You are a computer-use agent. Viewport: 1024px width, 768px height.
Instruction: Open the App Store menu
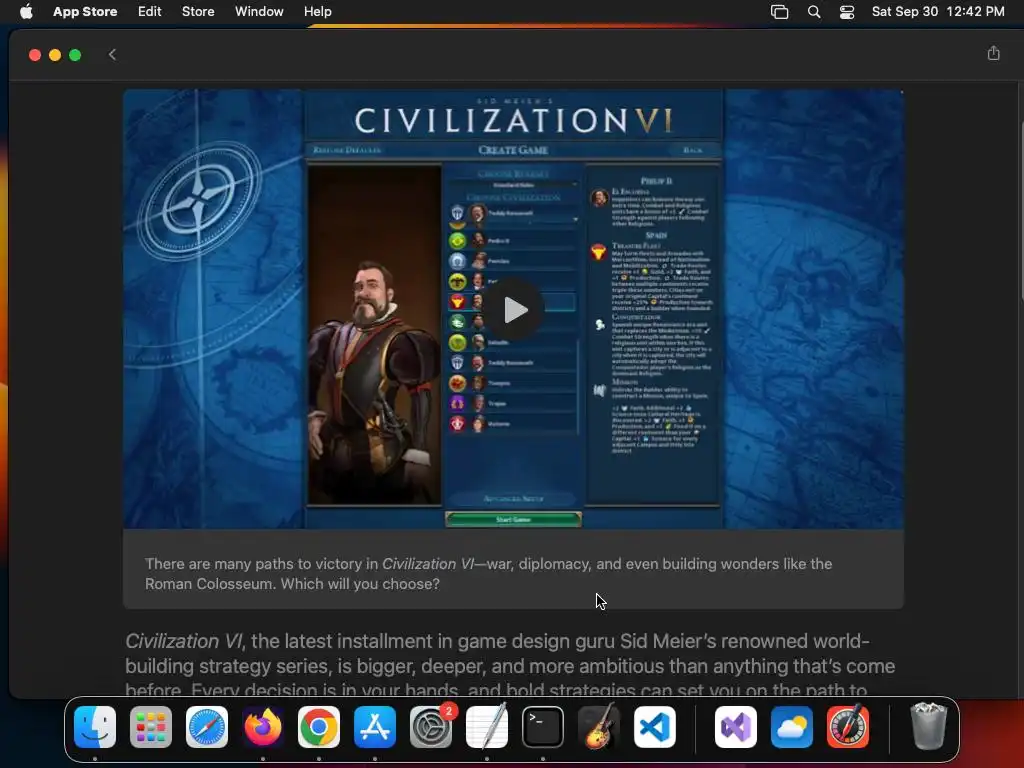click(85, 11)
